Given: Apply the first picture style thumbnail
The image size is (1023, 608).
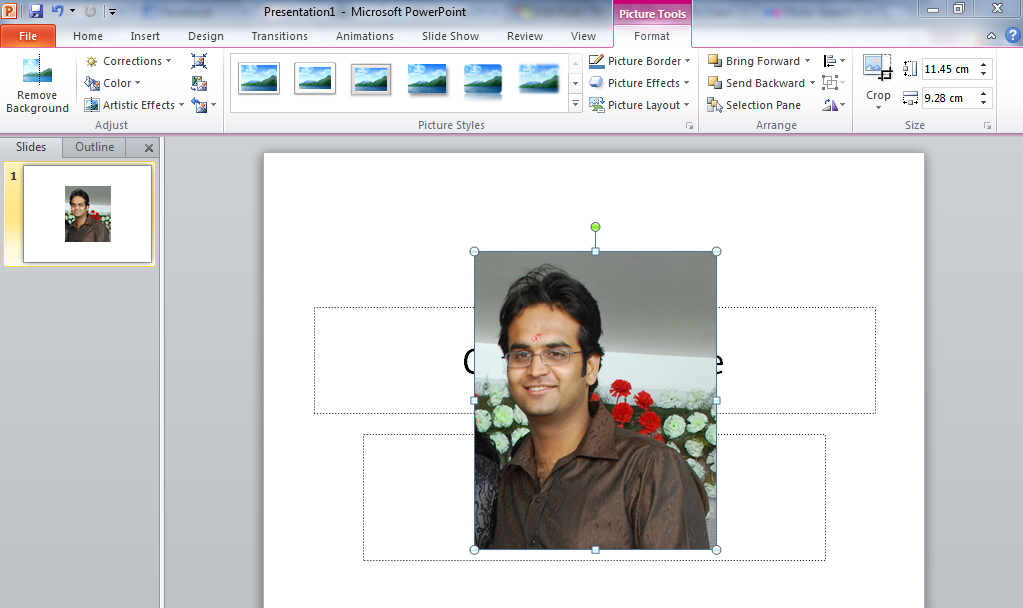Looking at the screenshot, I should 259,79.
